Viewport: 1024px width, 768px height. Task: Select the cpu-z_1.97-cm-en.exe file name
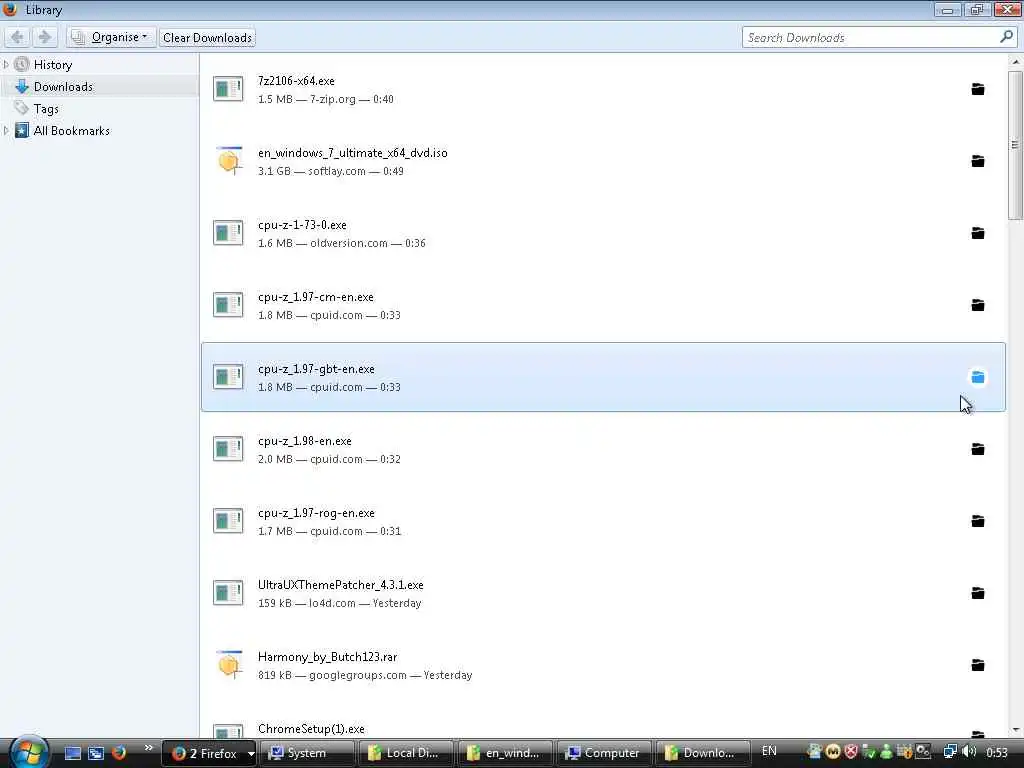pos(315,297)
